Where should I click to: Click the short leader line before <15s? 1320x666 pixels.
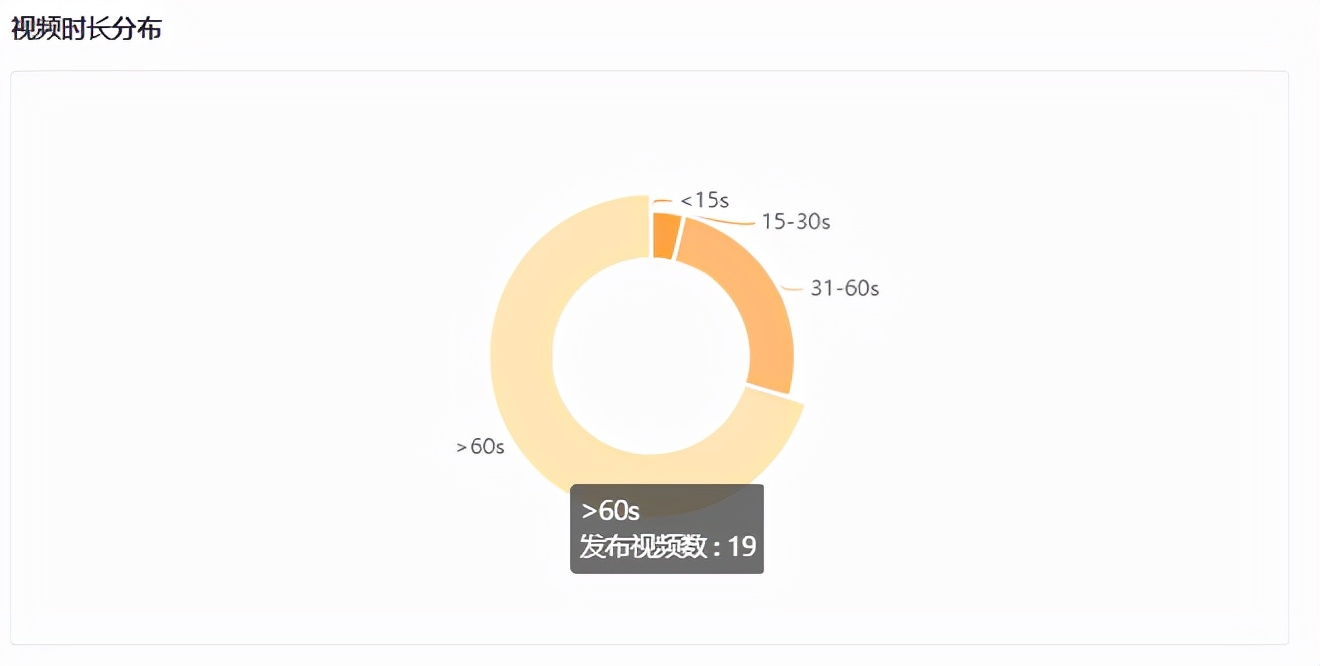tap(663, 202)
